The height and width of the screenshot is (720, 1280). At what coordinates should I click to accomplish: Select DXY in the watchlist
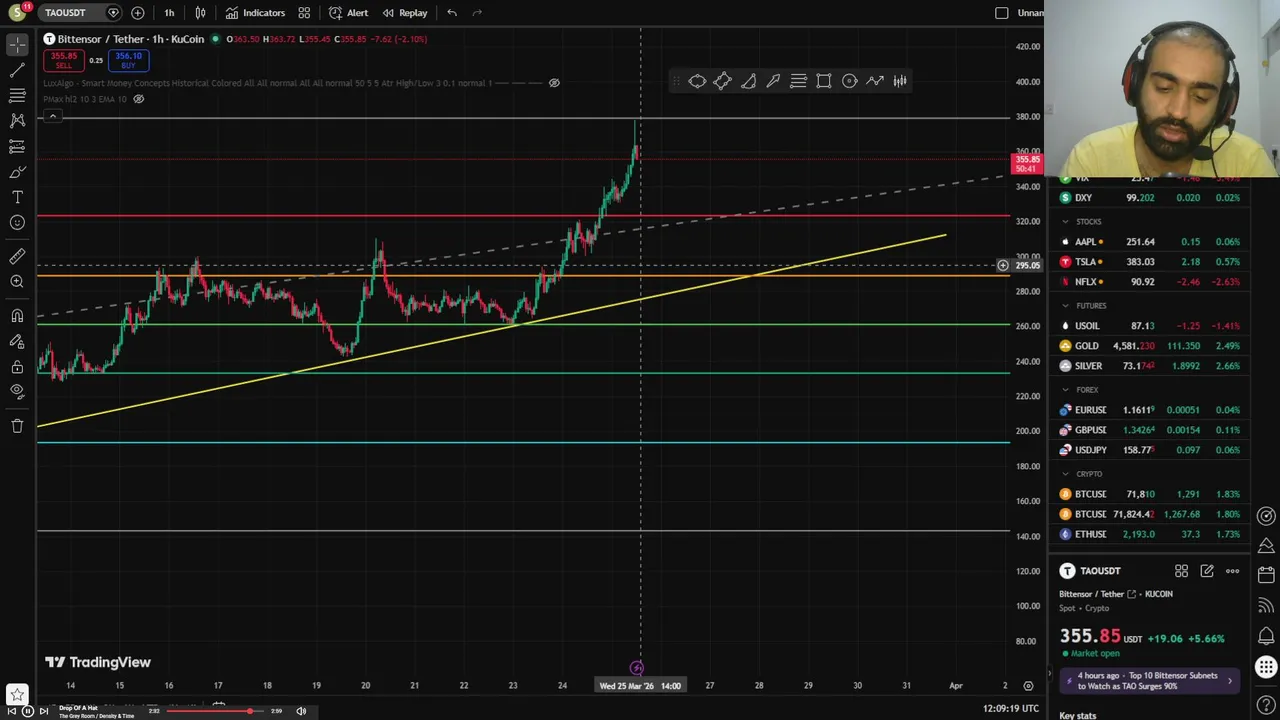click(x=1149, y=198)
